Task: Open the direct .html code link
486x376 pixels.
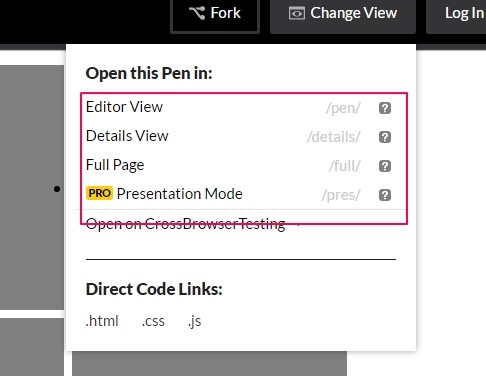Action: [x=102, y=321]
